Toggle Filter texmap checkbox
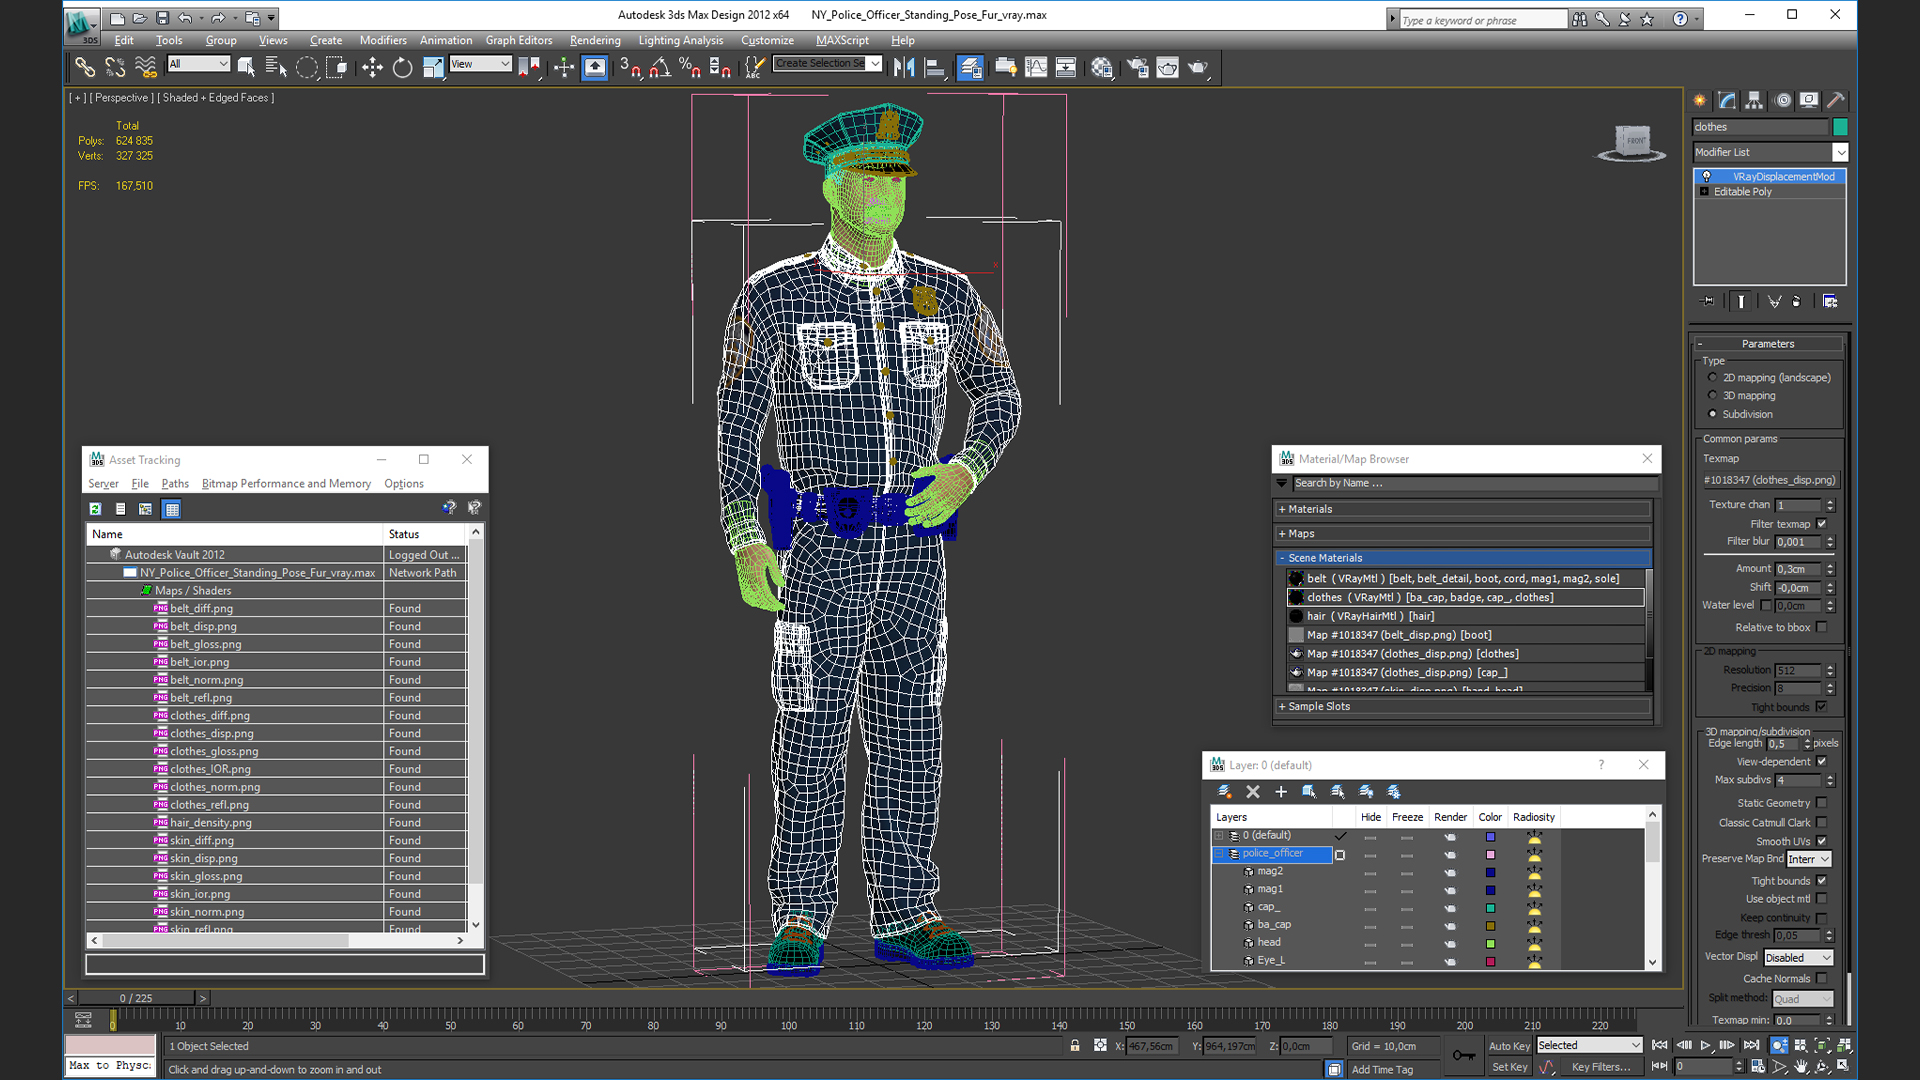The height and width of the screenshot is (1080, 1920). [1821, 523]
